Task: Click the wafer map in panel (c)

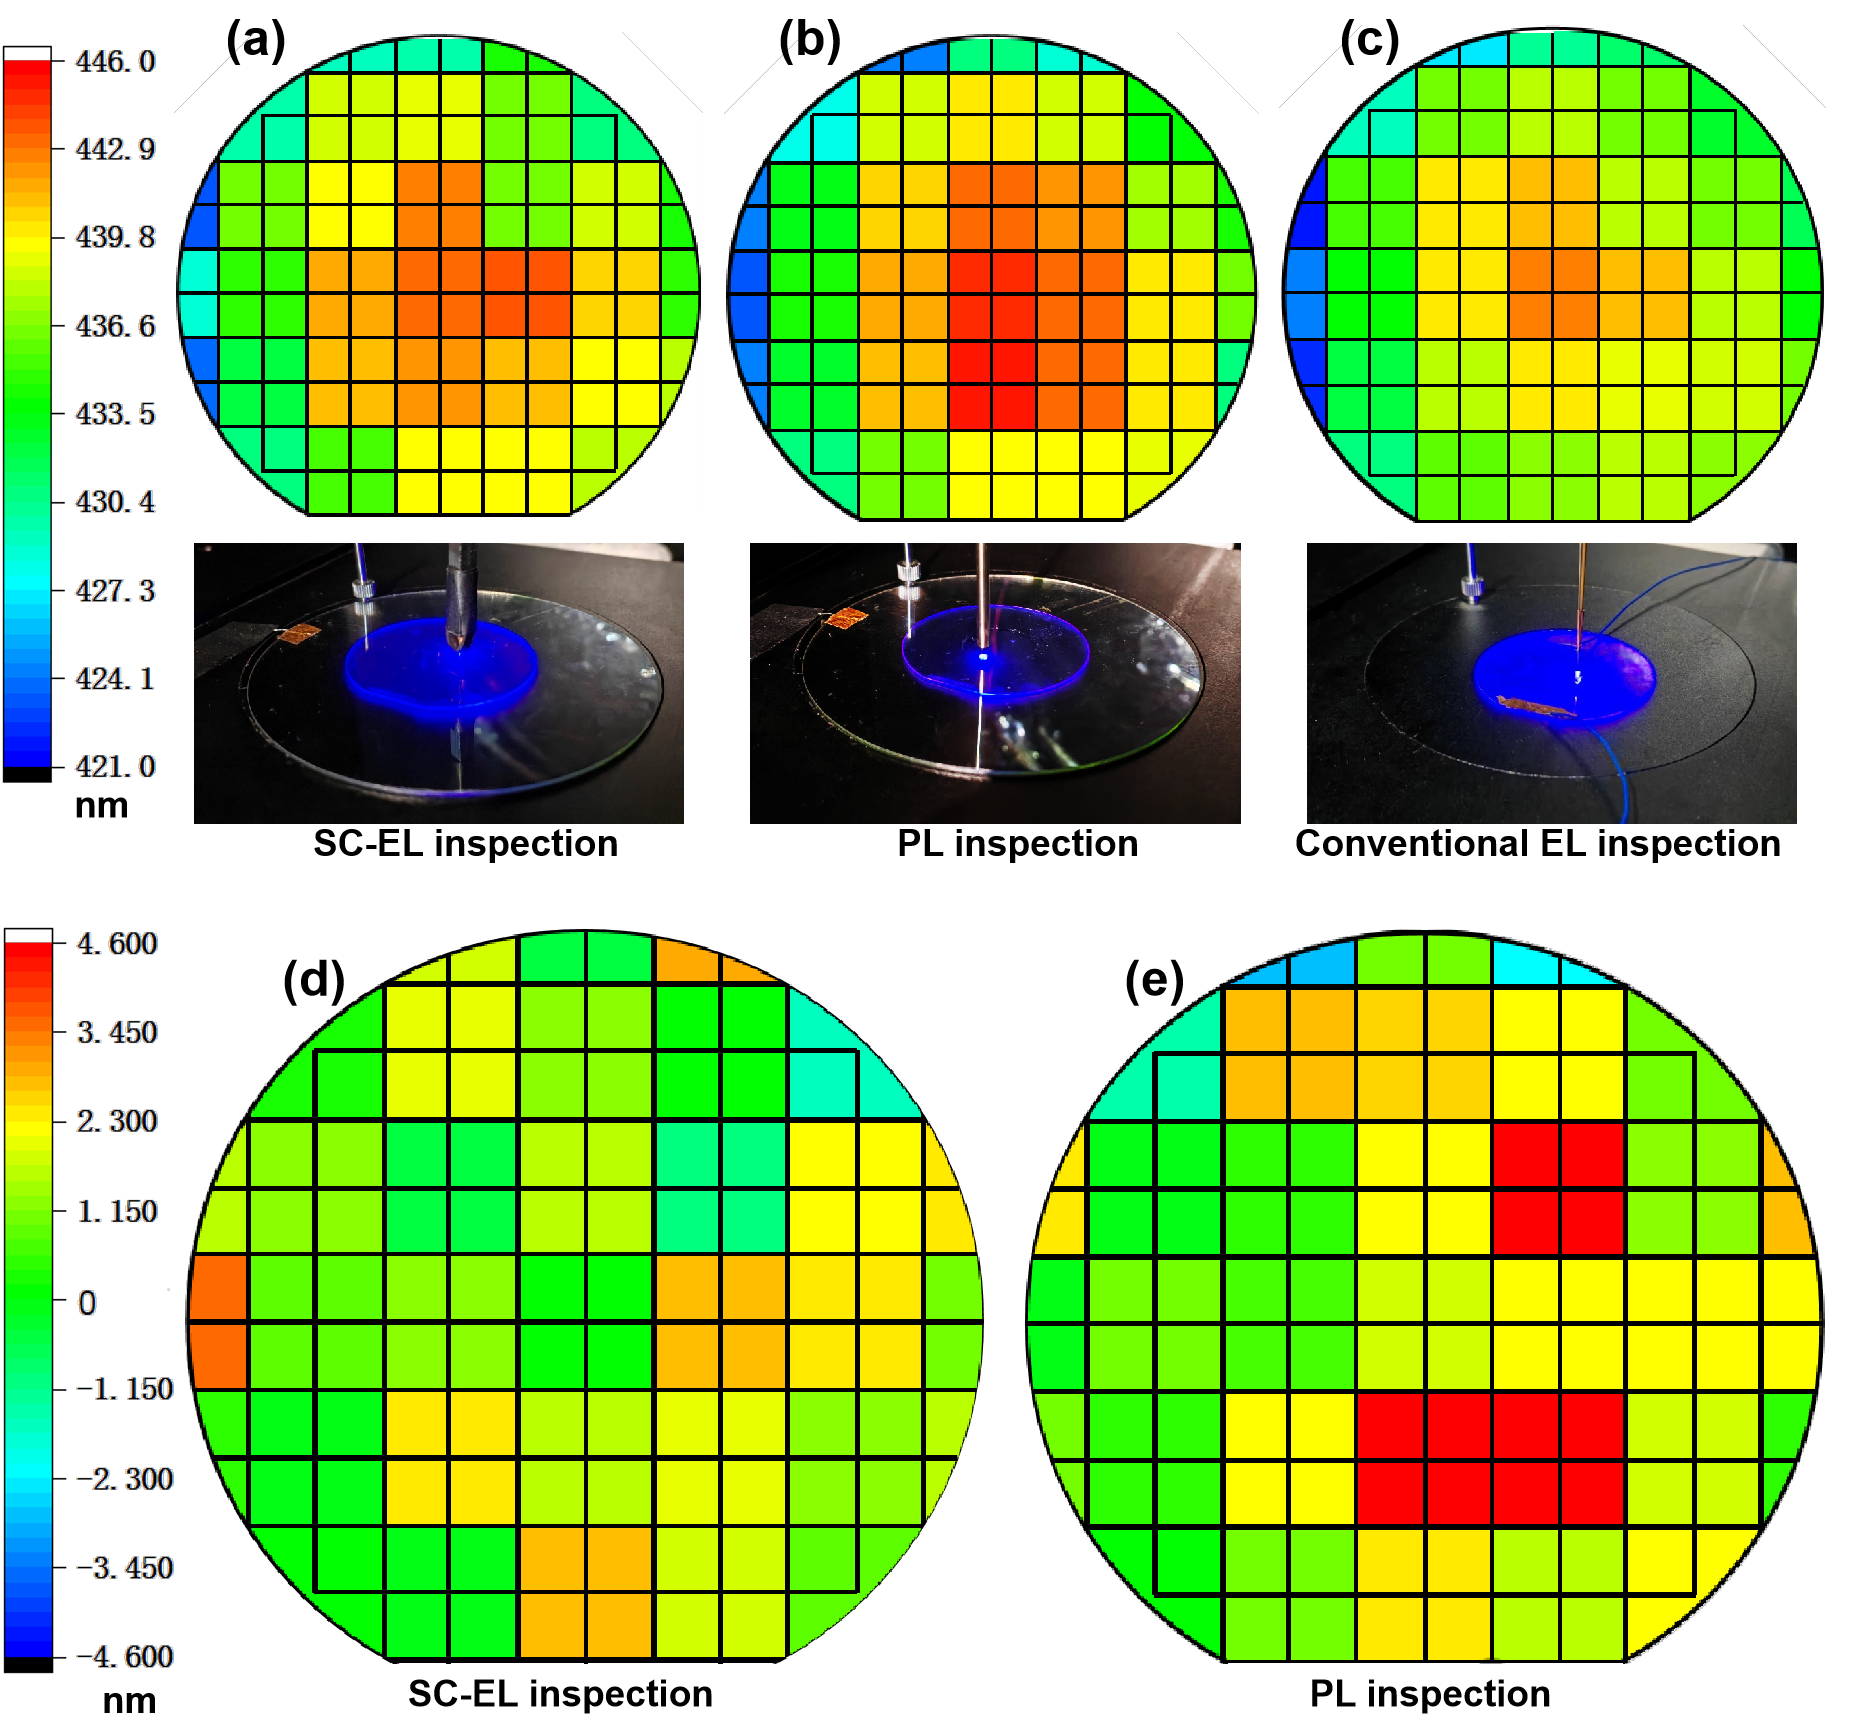Action: point(1552,276)
